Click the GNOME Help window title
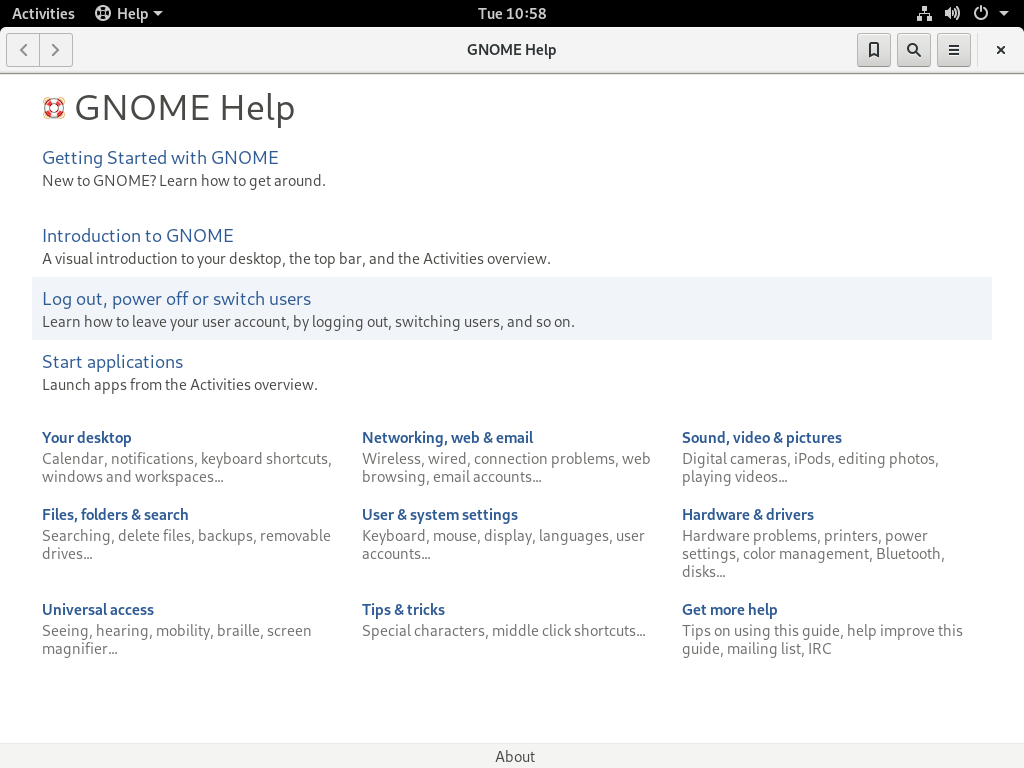This screenshot has height=768, width=1024. [511, 50]
